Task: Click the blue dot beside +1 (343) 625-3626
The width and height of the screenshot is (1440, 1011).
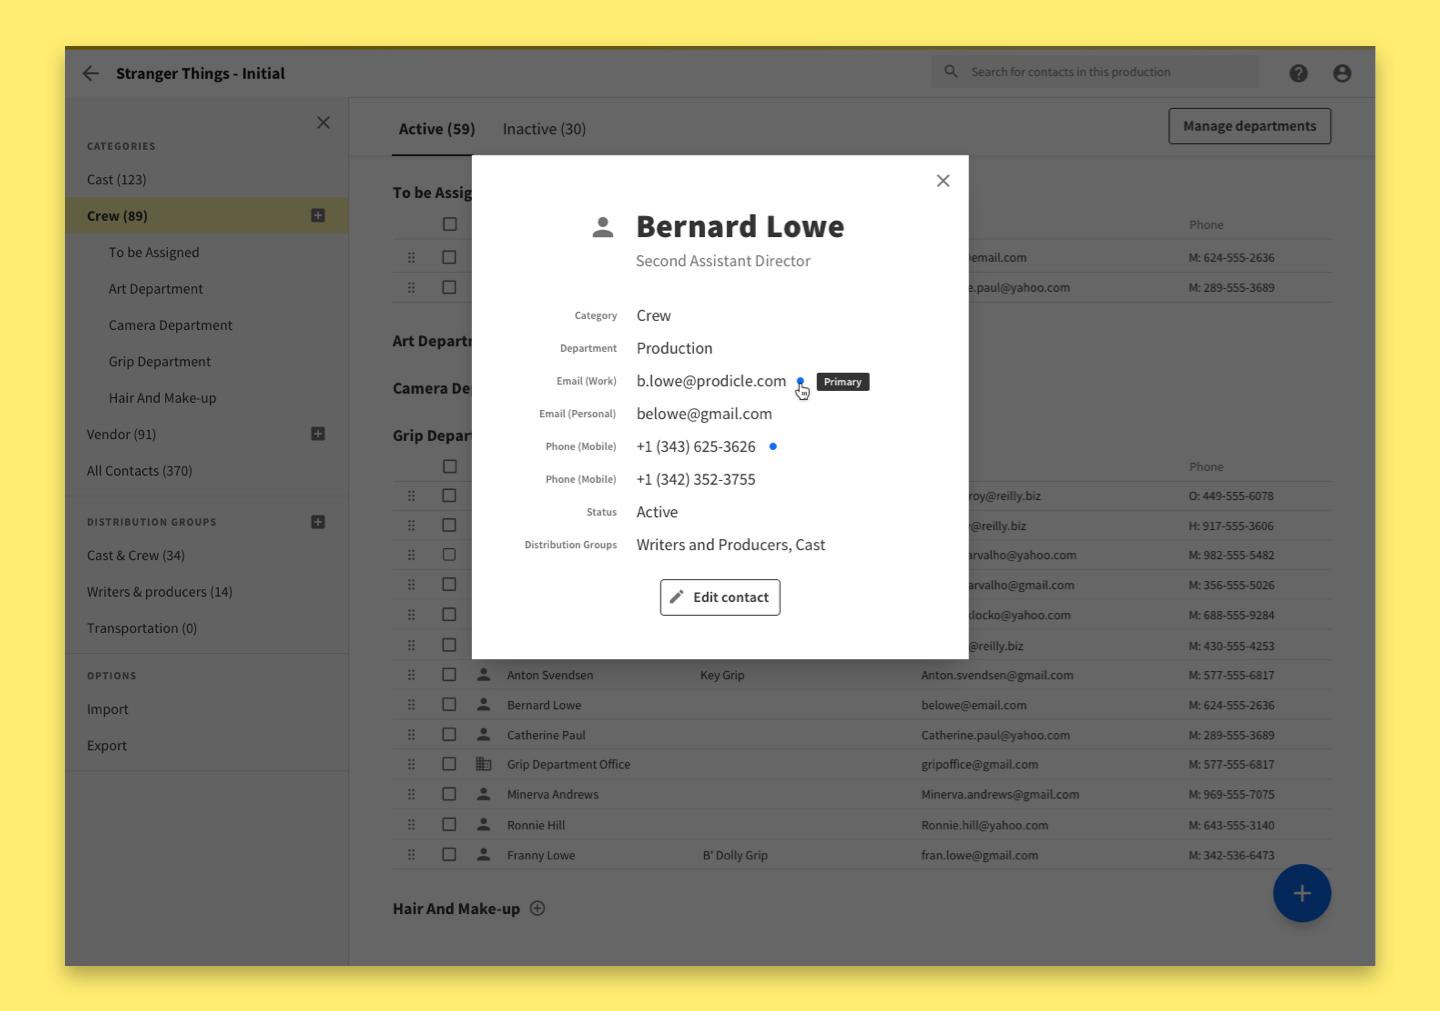Action: pos(773,446)
